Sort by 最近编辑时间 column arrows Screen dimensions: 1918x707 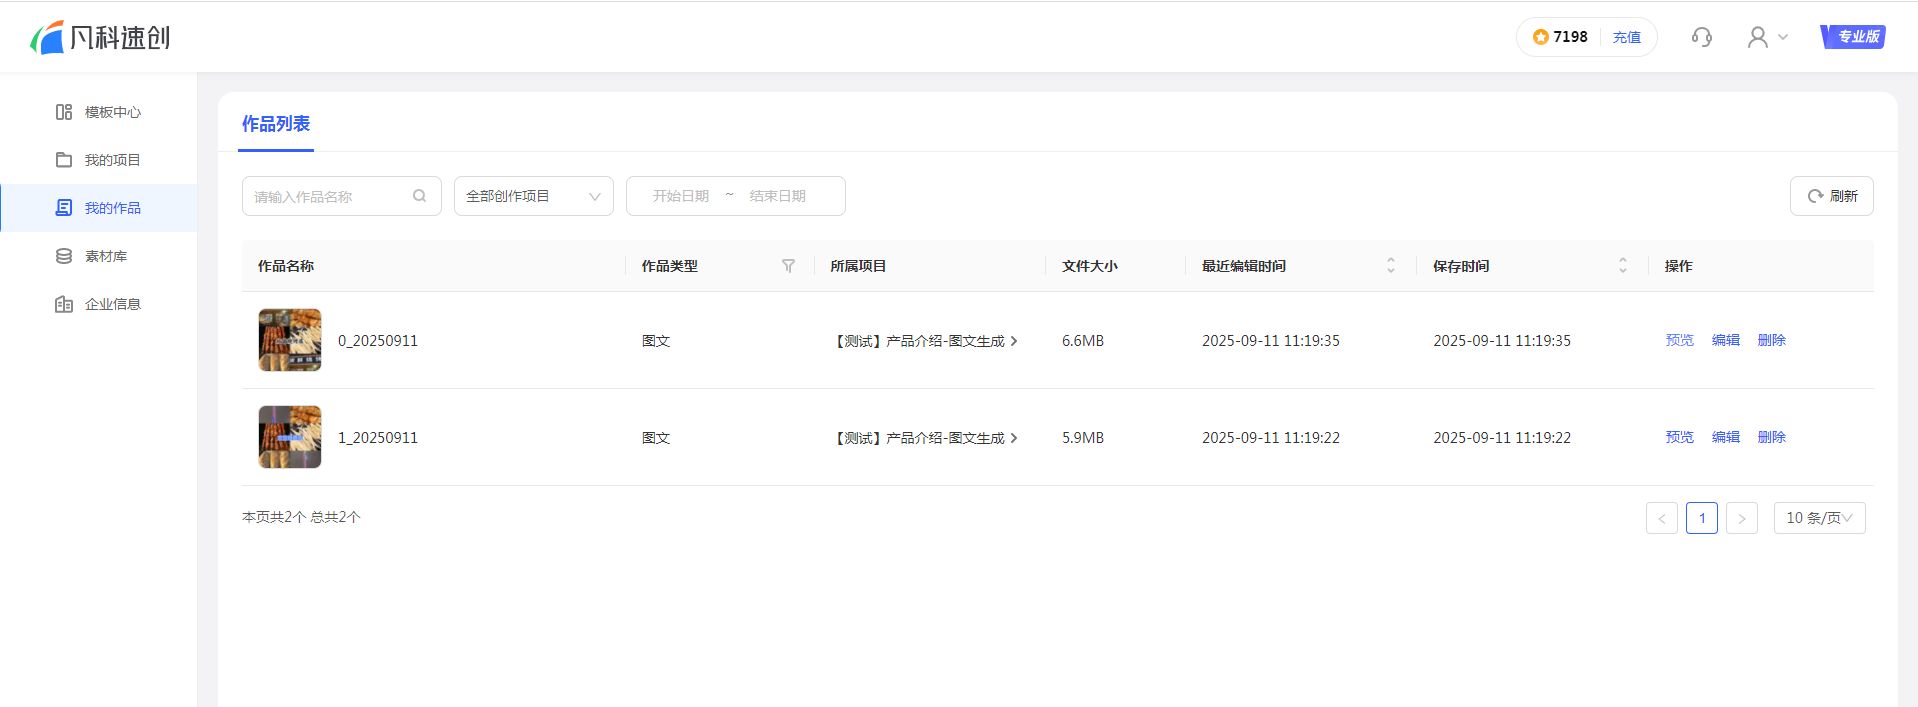1390,266
